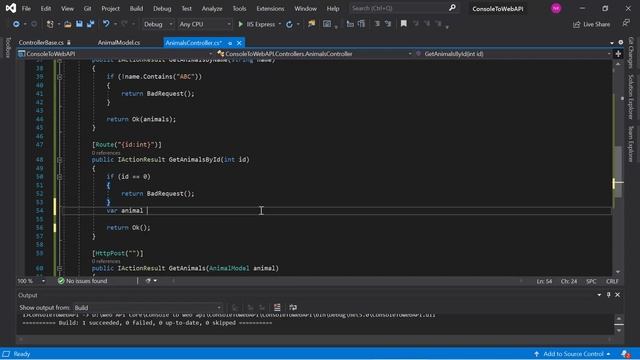Click the No issues found indicator

82,281
